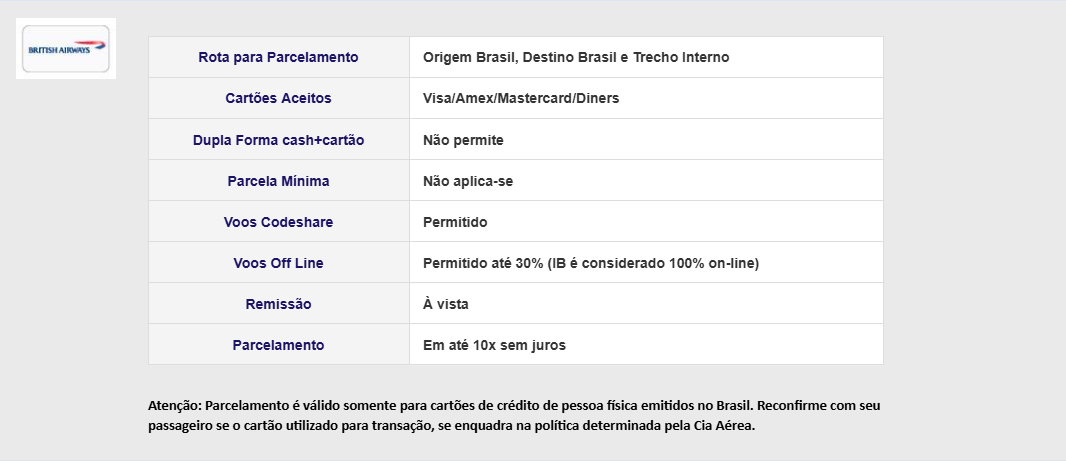Select the Em até 10x sem juros cell
The width and height of the screenshot is (1066, 461).
click(x=646, y=344)
